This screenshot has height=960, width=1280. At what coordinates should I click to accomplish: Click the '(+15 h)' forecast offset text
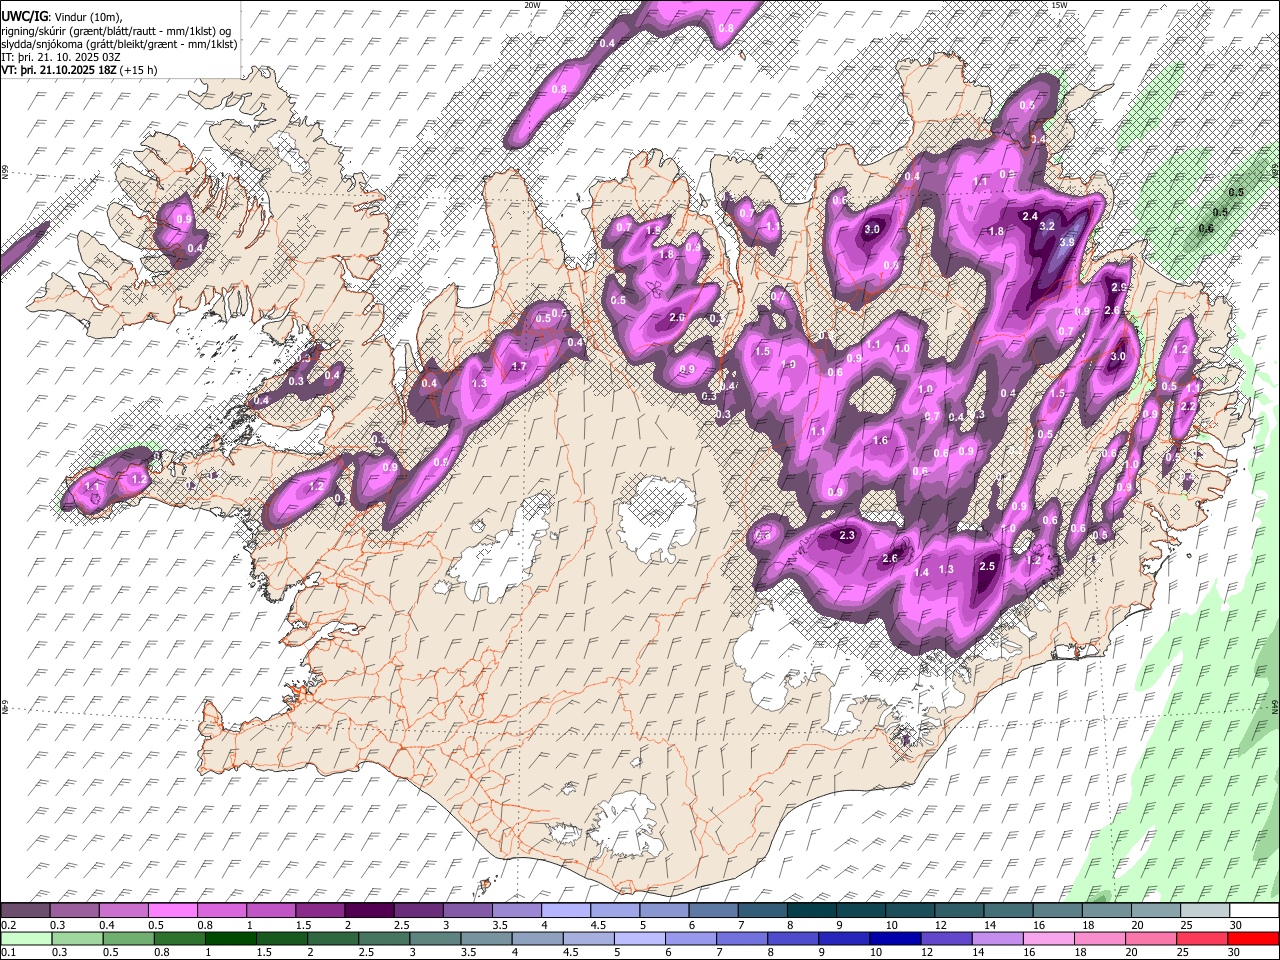[138, 70]
